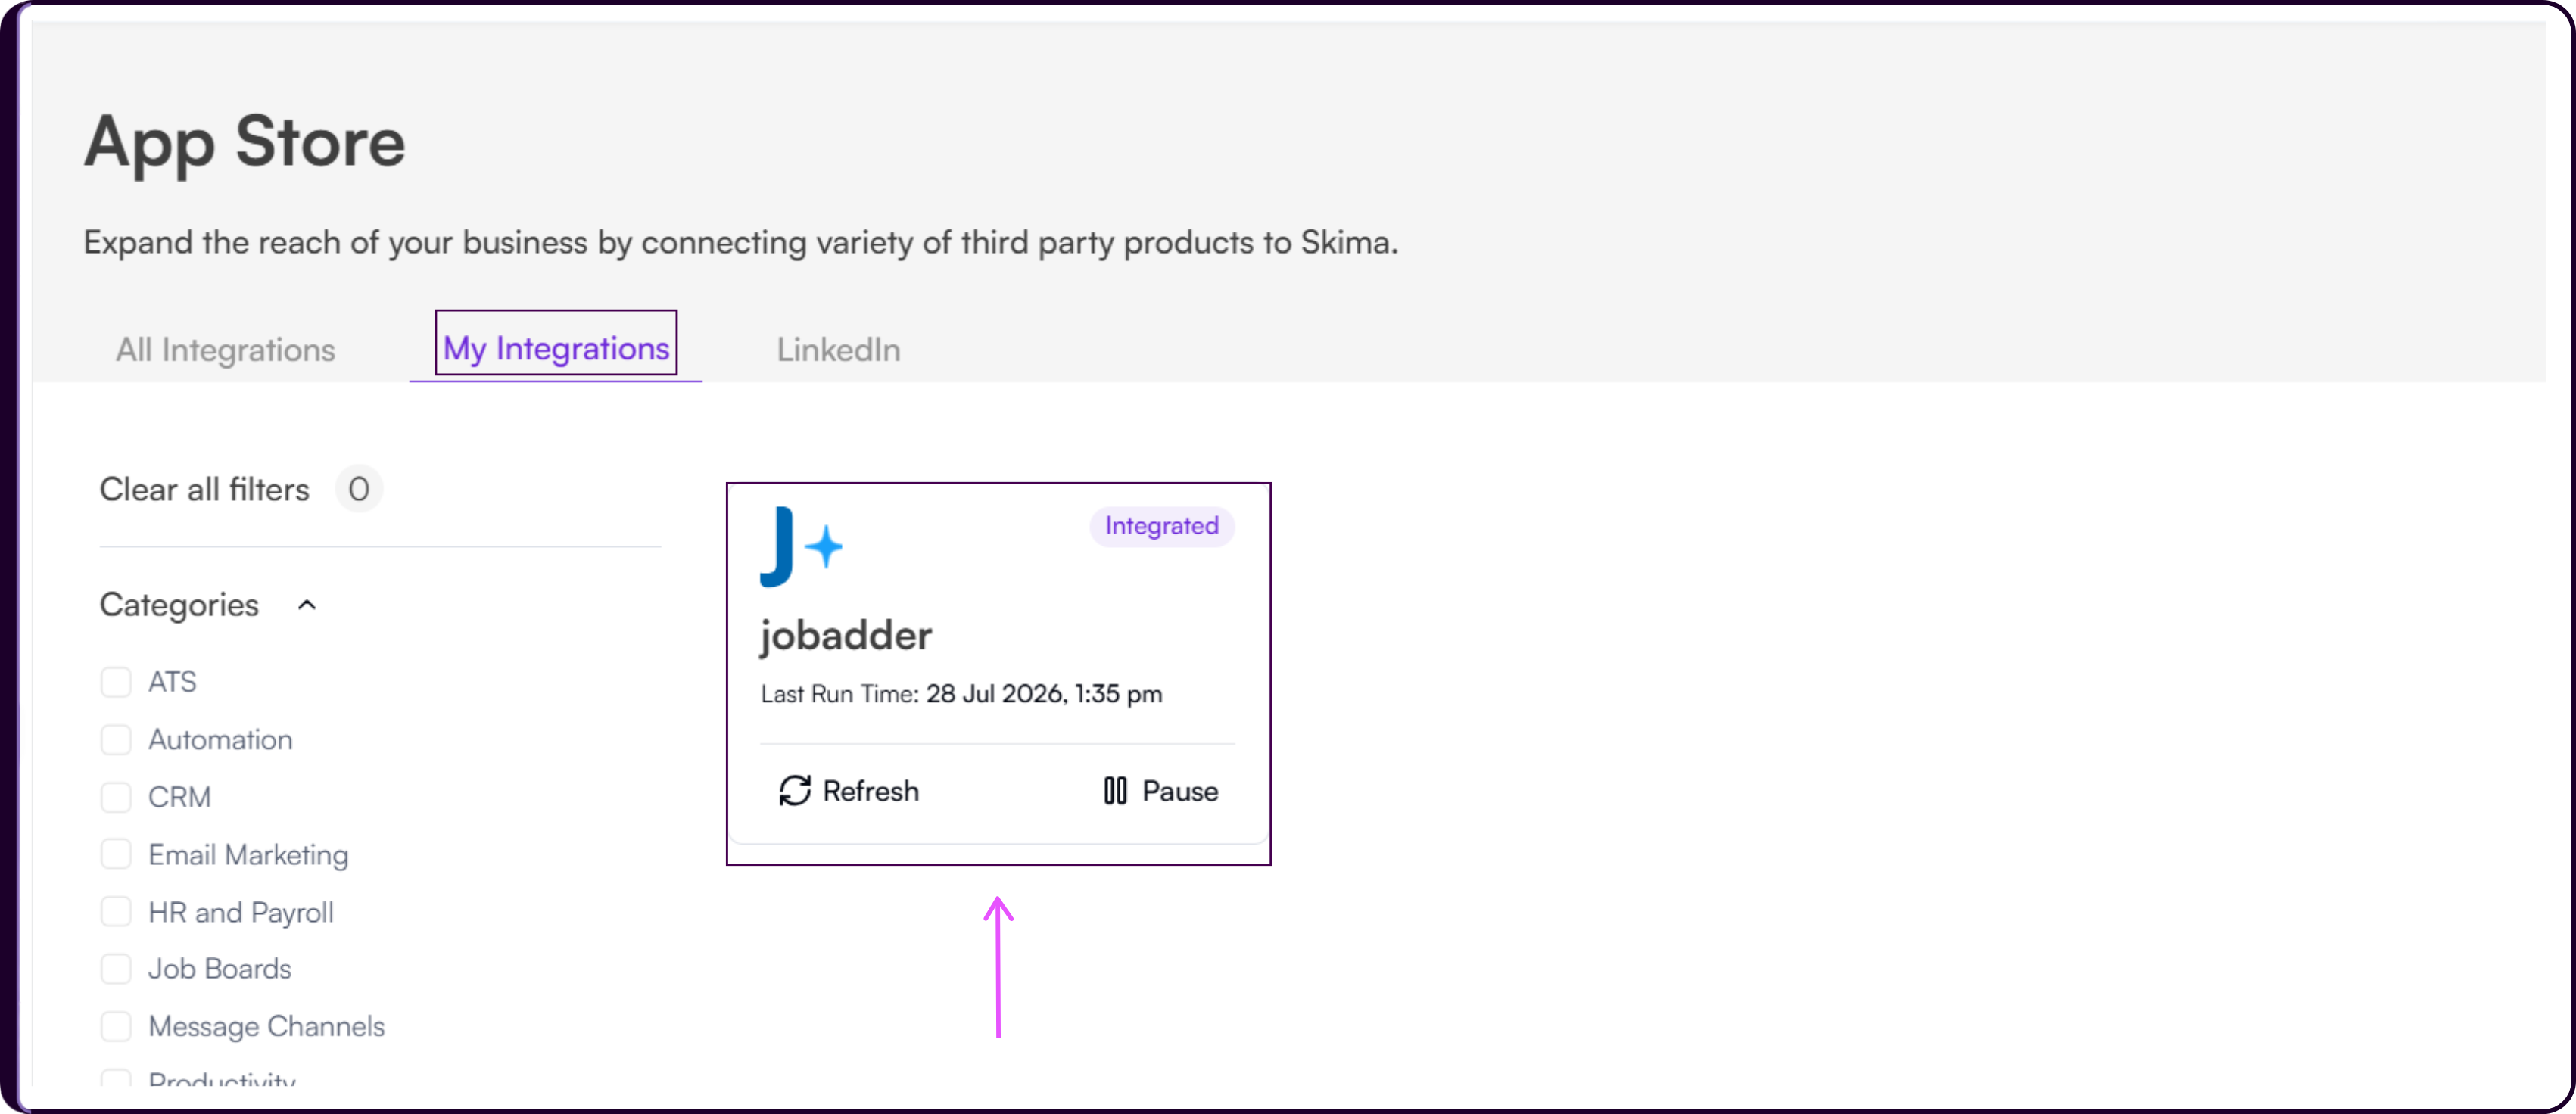Click Clear all filters
Viewport: 2576px width, 1114px height.
tap(204, 489)
